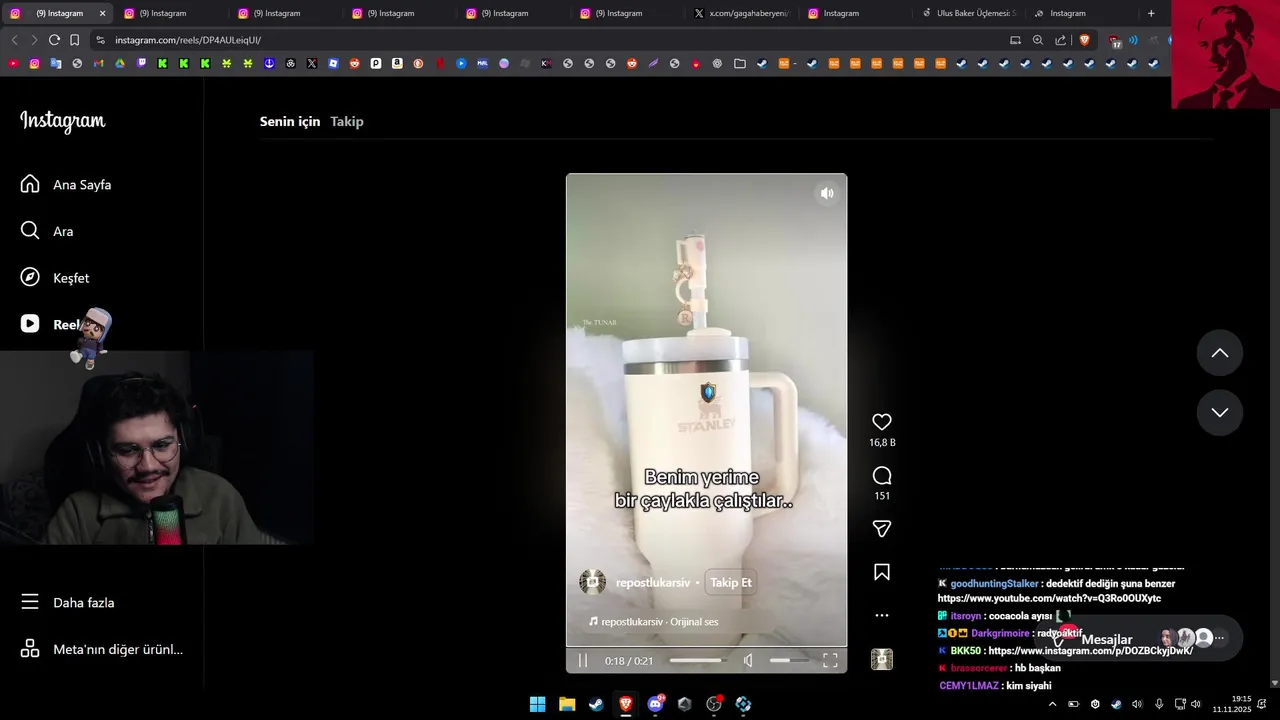Switch to x.com/gagahaberyeni tab
Screen dimensions: 1280x720
tap(742, 13)
